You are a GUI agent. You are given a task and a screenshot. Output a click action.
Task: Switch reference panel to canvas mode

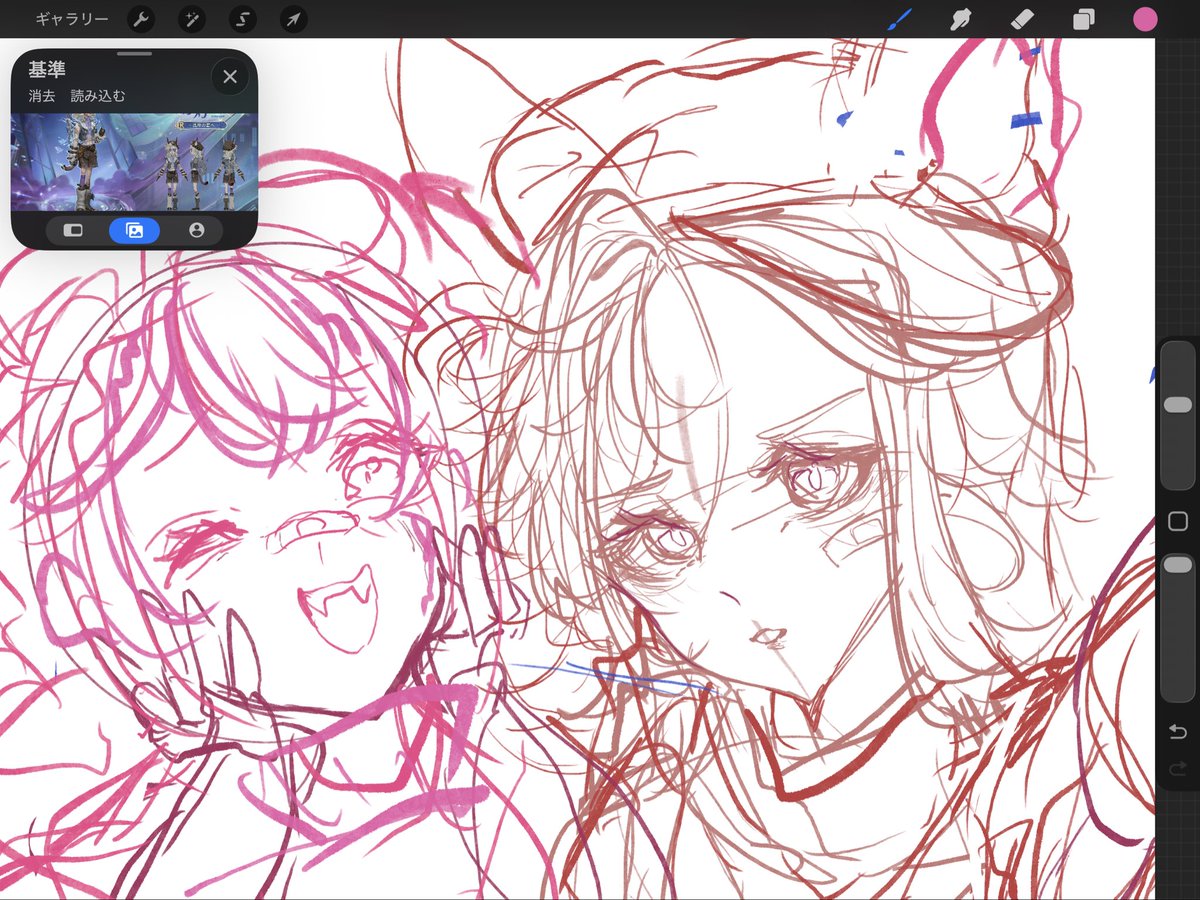pyautogui.click(x=73, y=230)
